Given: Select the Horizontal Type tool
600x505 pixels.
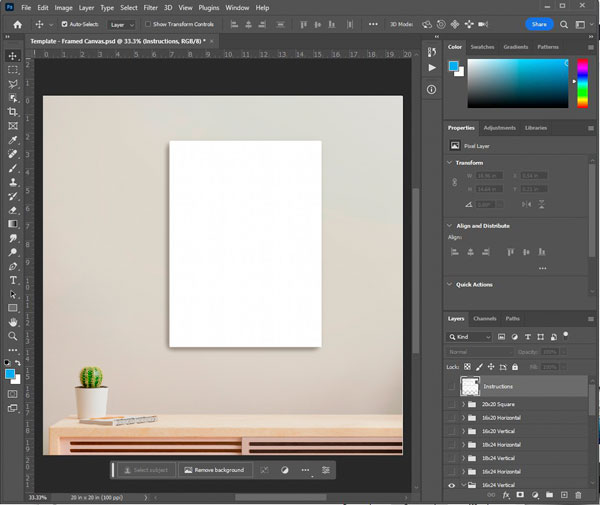Looking at the screenshot, I should (13, 281).
